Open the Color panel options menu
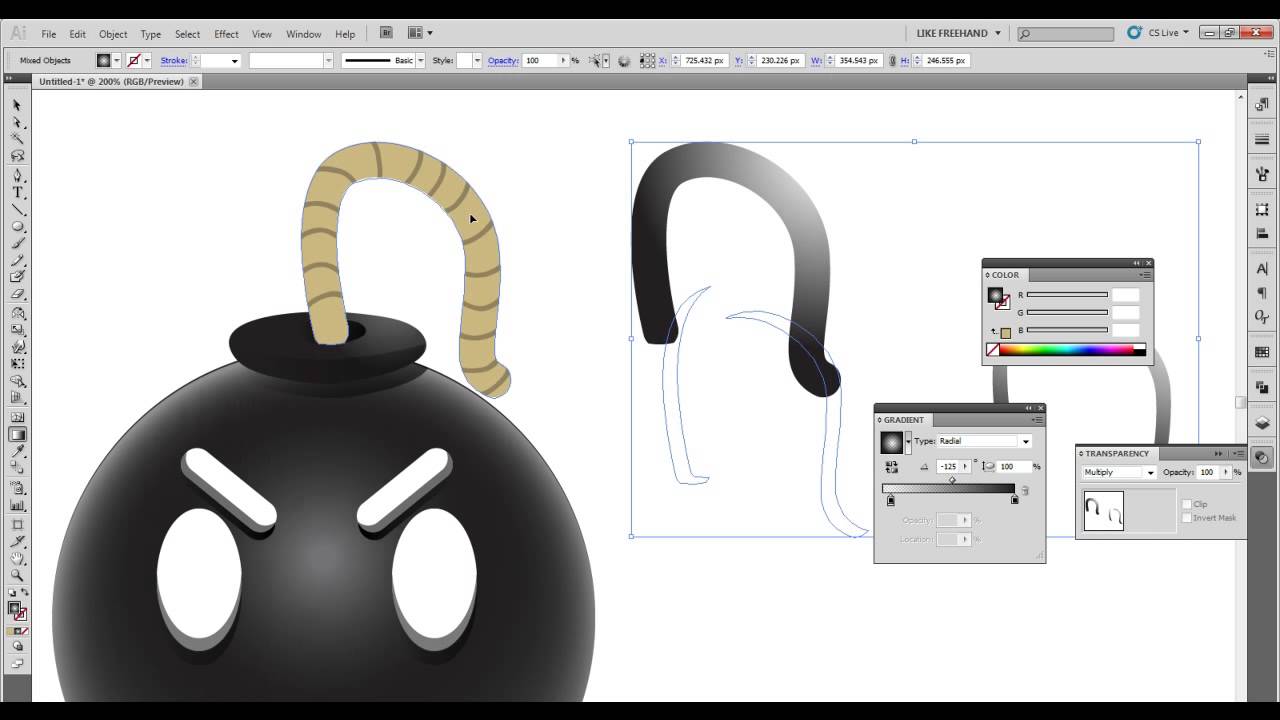Viewport: 1280px width, 720px height. [1147, 275]
